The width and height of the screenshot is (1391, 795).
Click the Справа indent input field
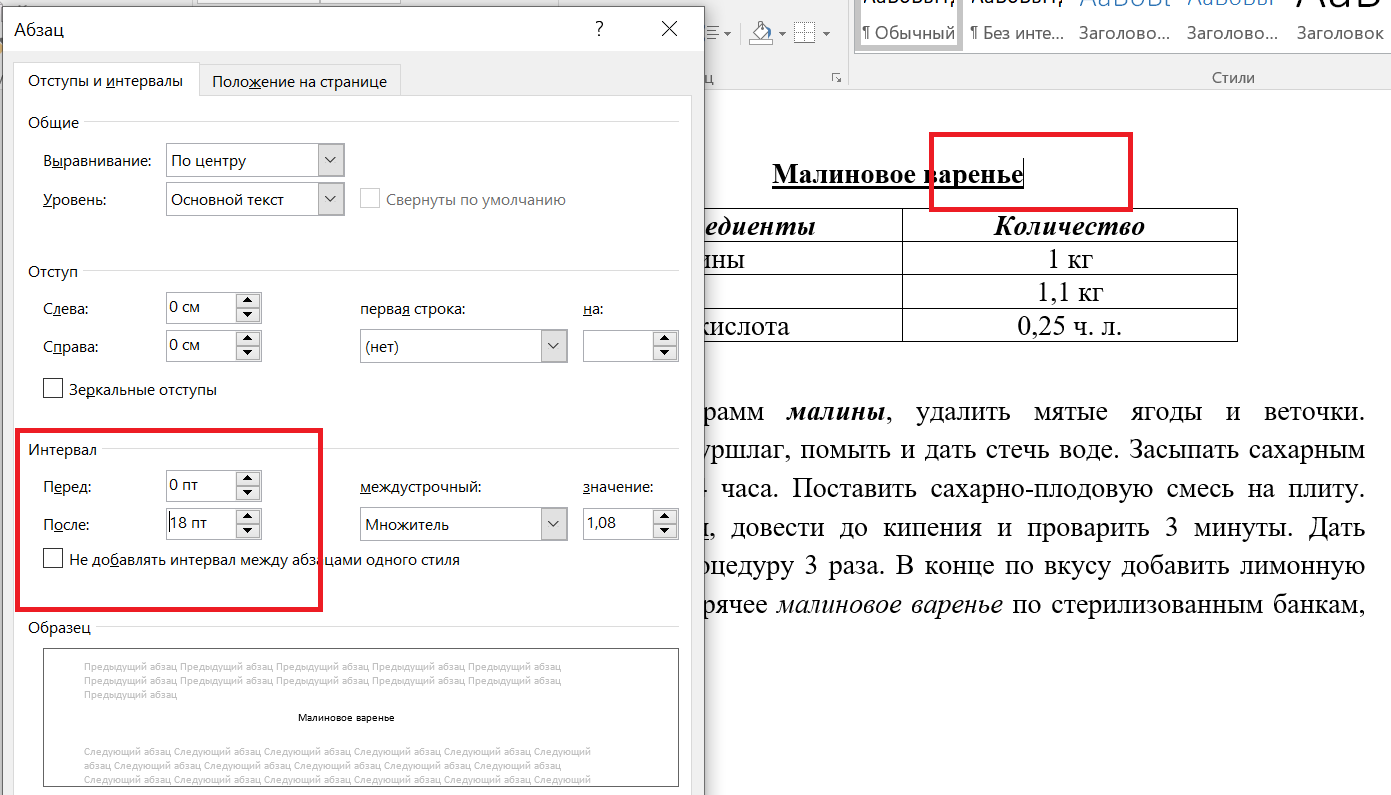[x=201, y=346]
